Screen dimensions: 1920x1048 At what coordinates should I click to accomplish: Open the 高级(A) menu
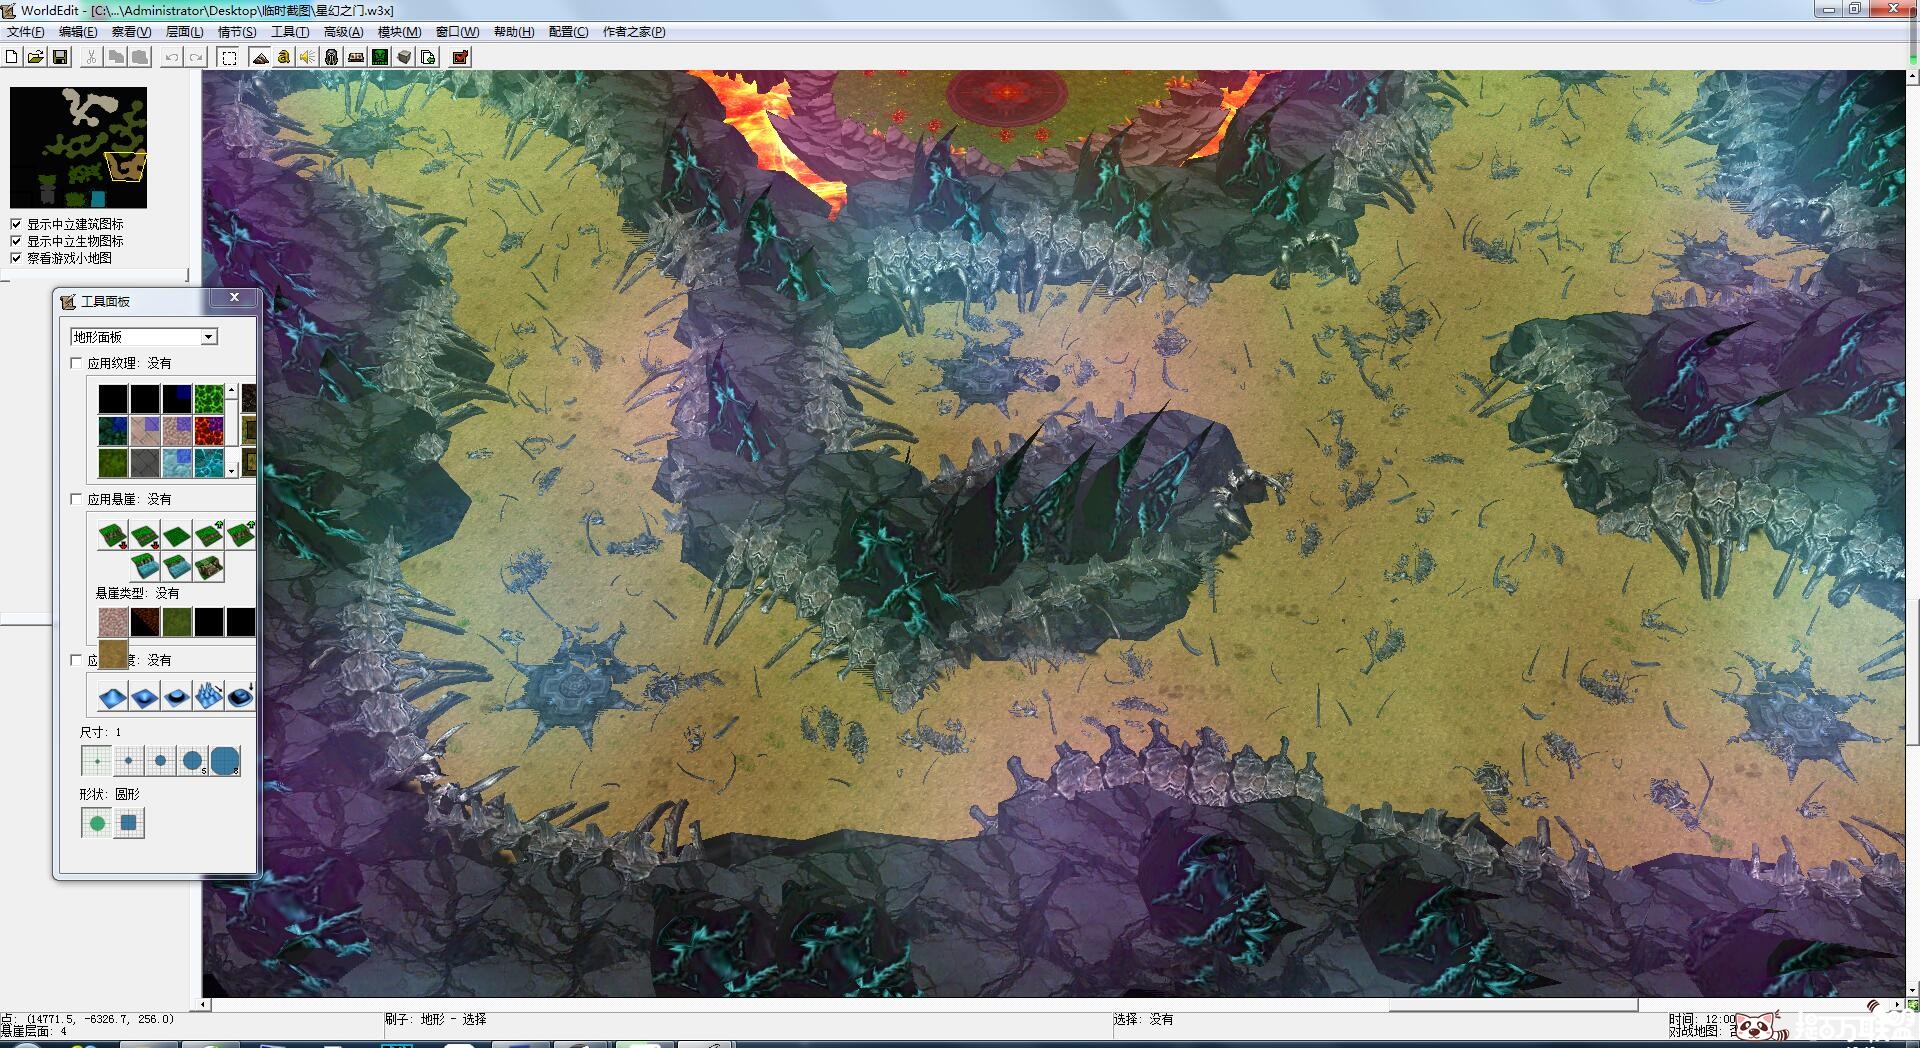pyautogui.click(x=343, y=32)
